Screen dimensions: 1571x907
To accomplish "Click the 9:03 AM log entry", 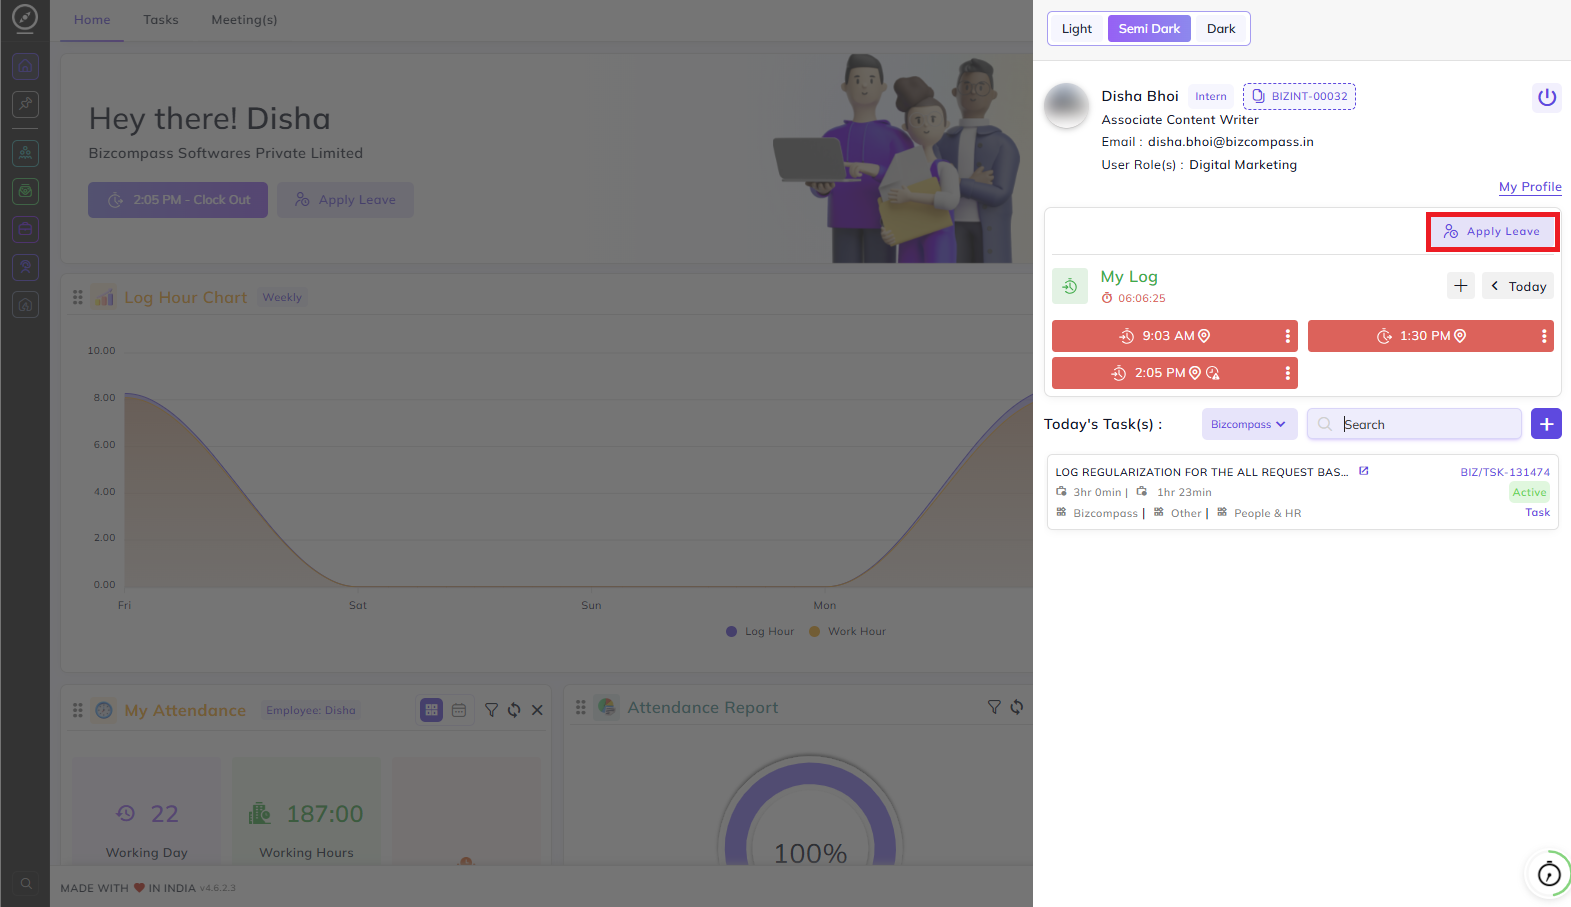I will tap(1175, 336).
